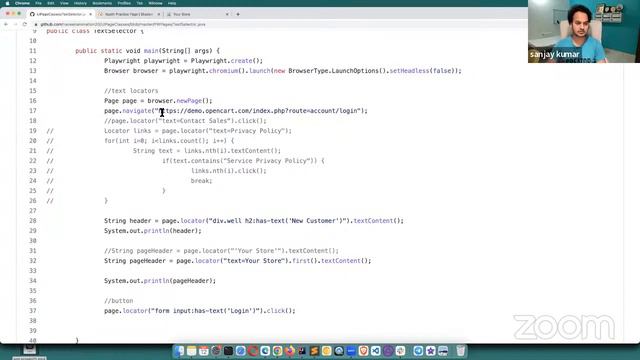Open Zoom app in the Dock
640x360 pixels.
pos(351,351)
